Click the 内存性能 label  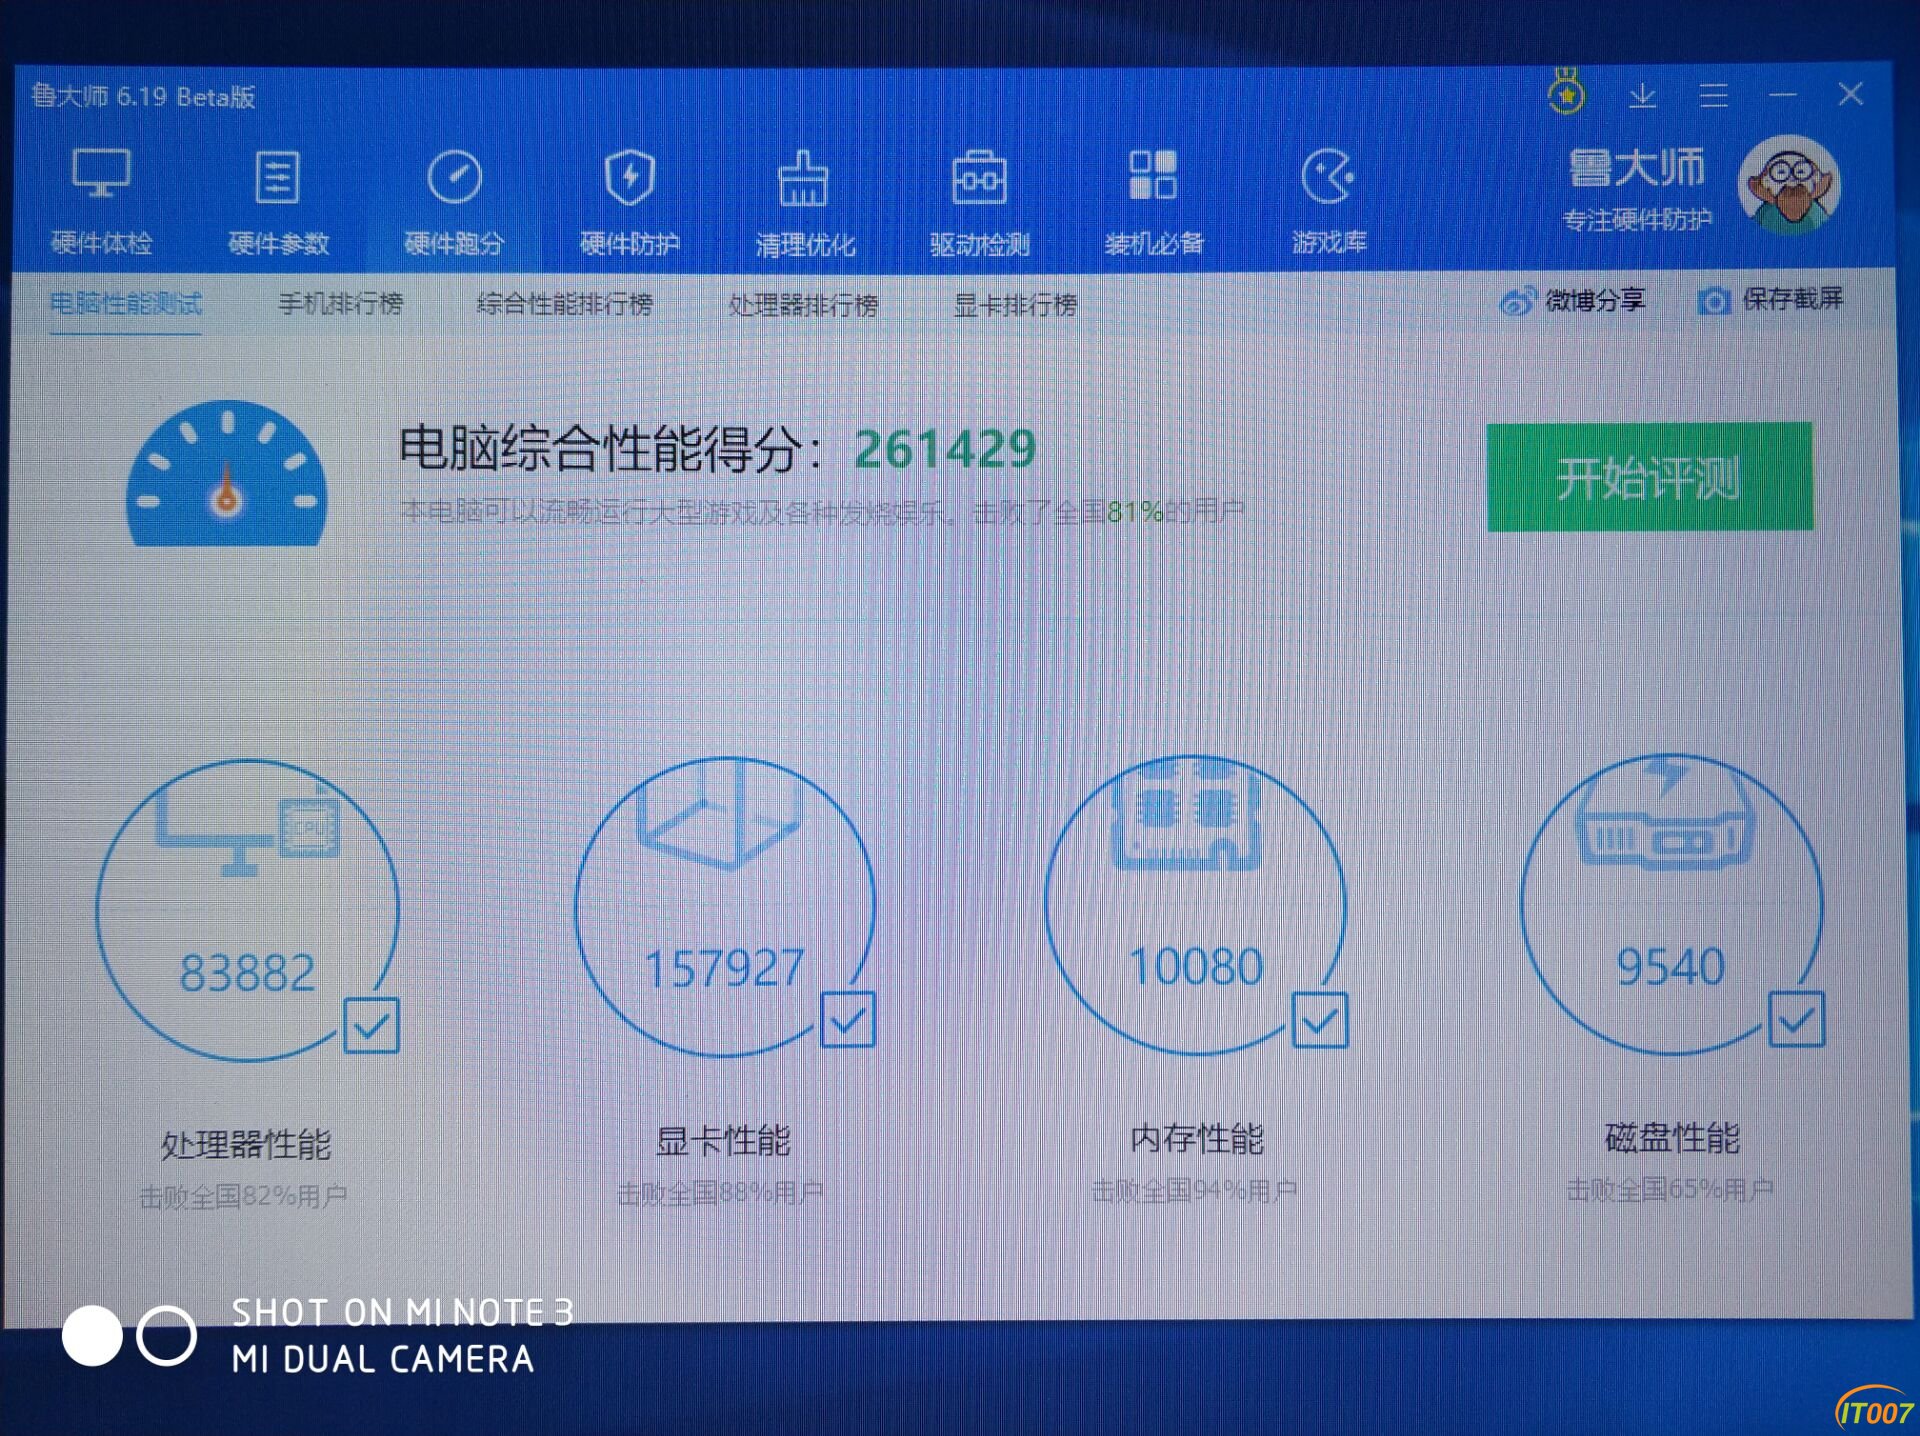coord(1197,1139)
